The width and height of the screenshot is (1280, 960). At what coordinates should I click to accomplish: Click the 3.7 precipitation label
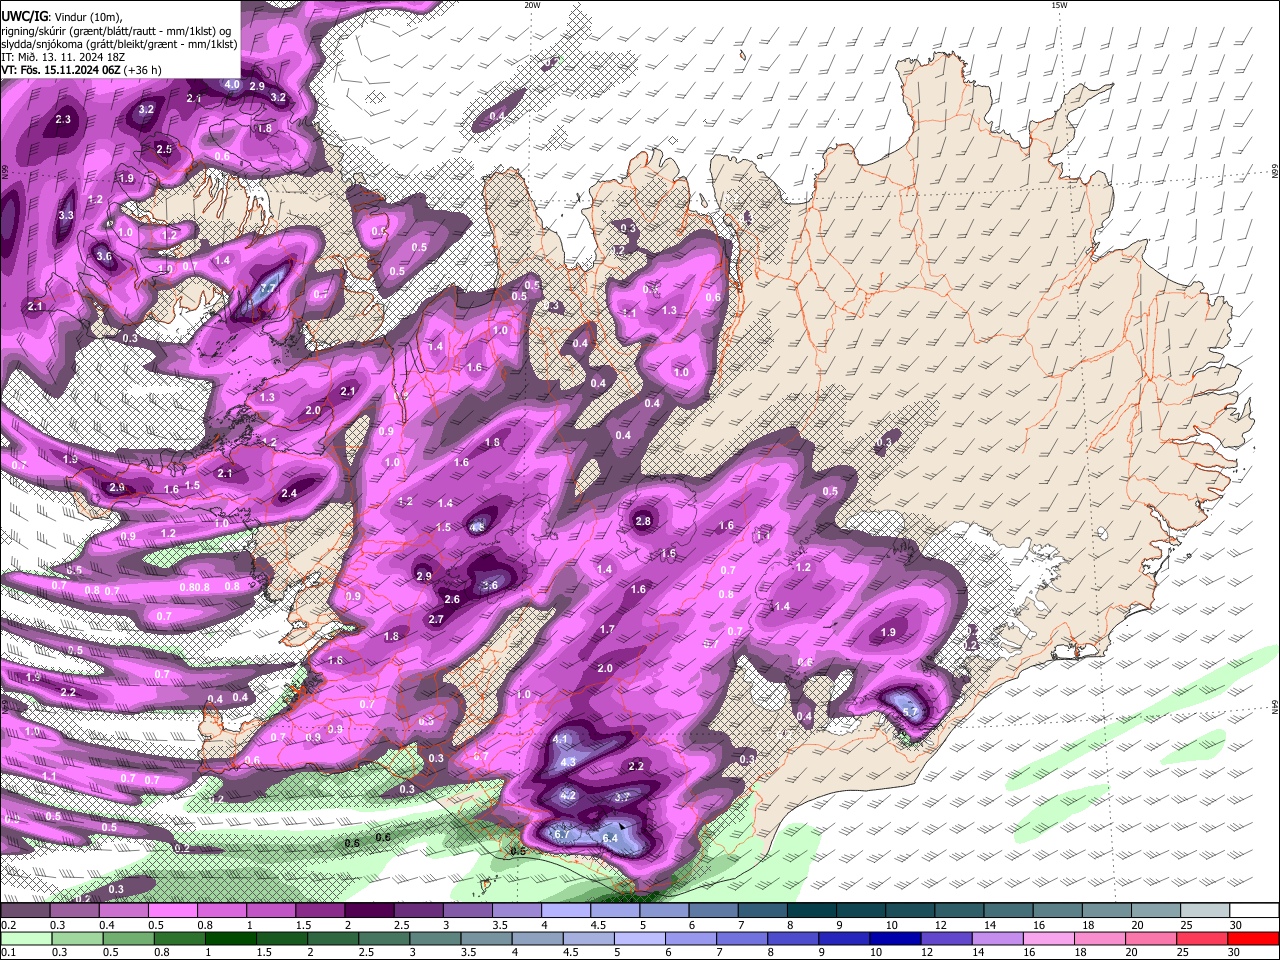coord(621,797)
